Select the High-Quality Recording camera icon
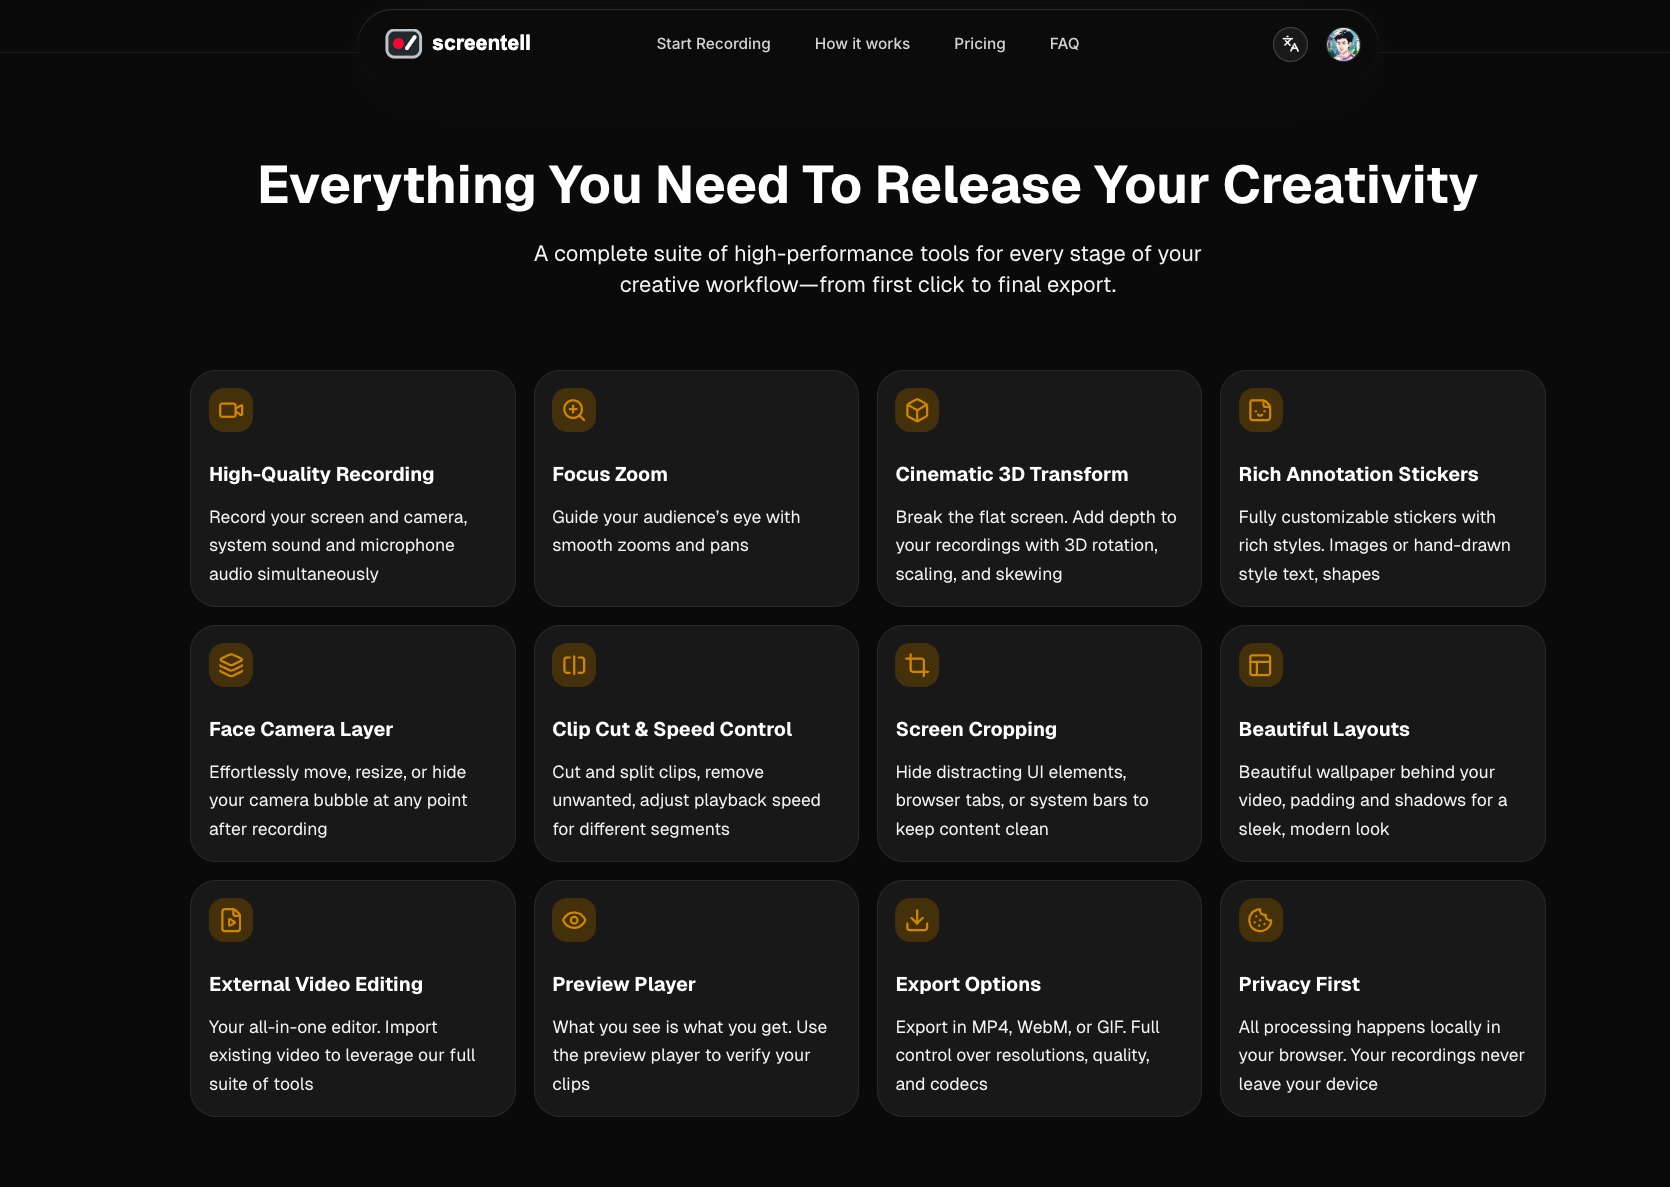Screen dimensions: 1670x1187 pos(231,410)
